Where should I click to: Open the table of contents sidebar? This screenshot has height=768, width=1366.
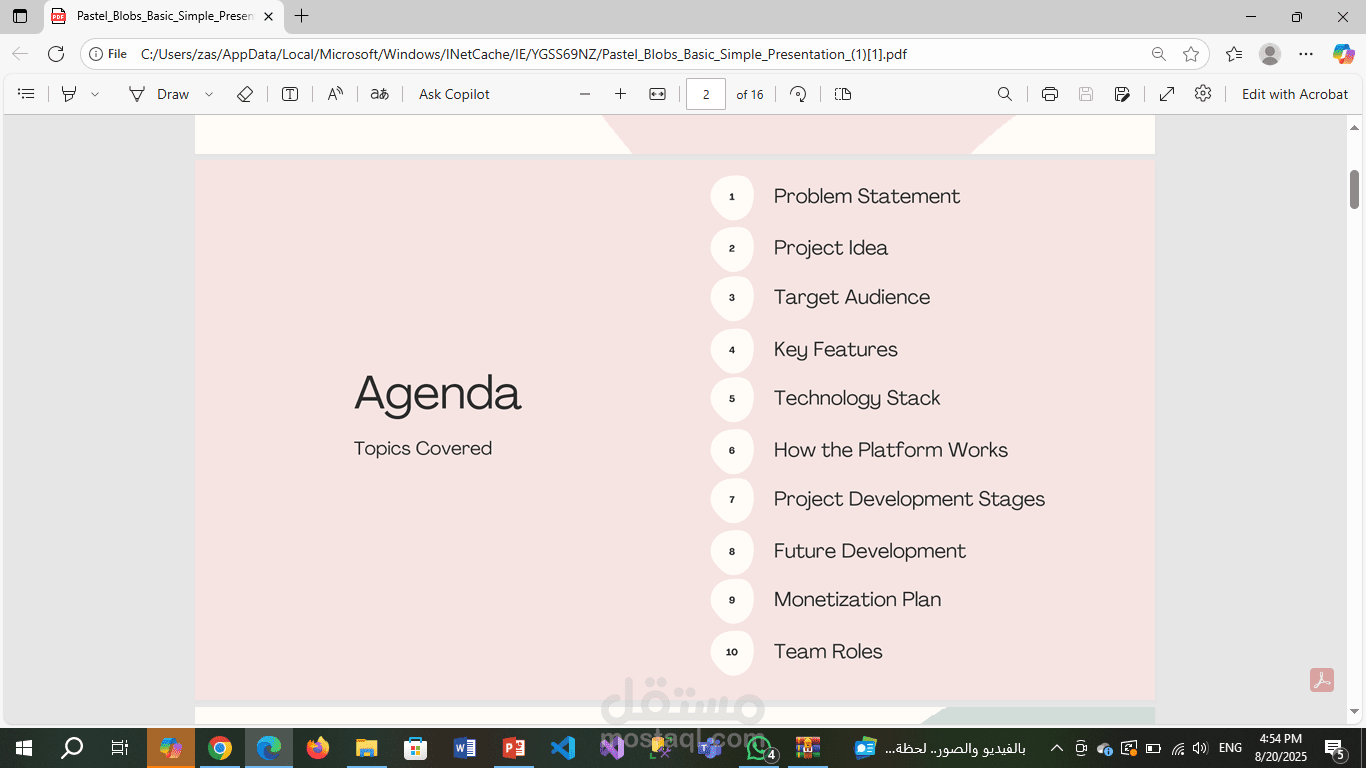click(27, 94)
